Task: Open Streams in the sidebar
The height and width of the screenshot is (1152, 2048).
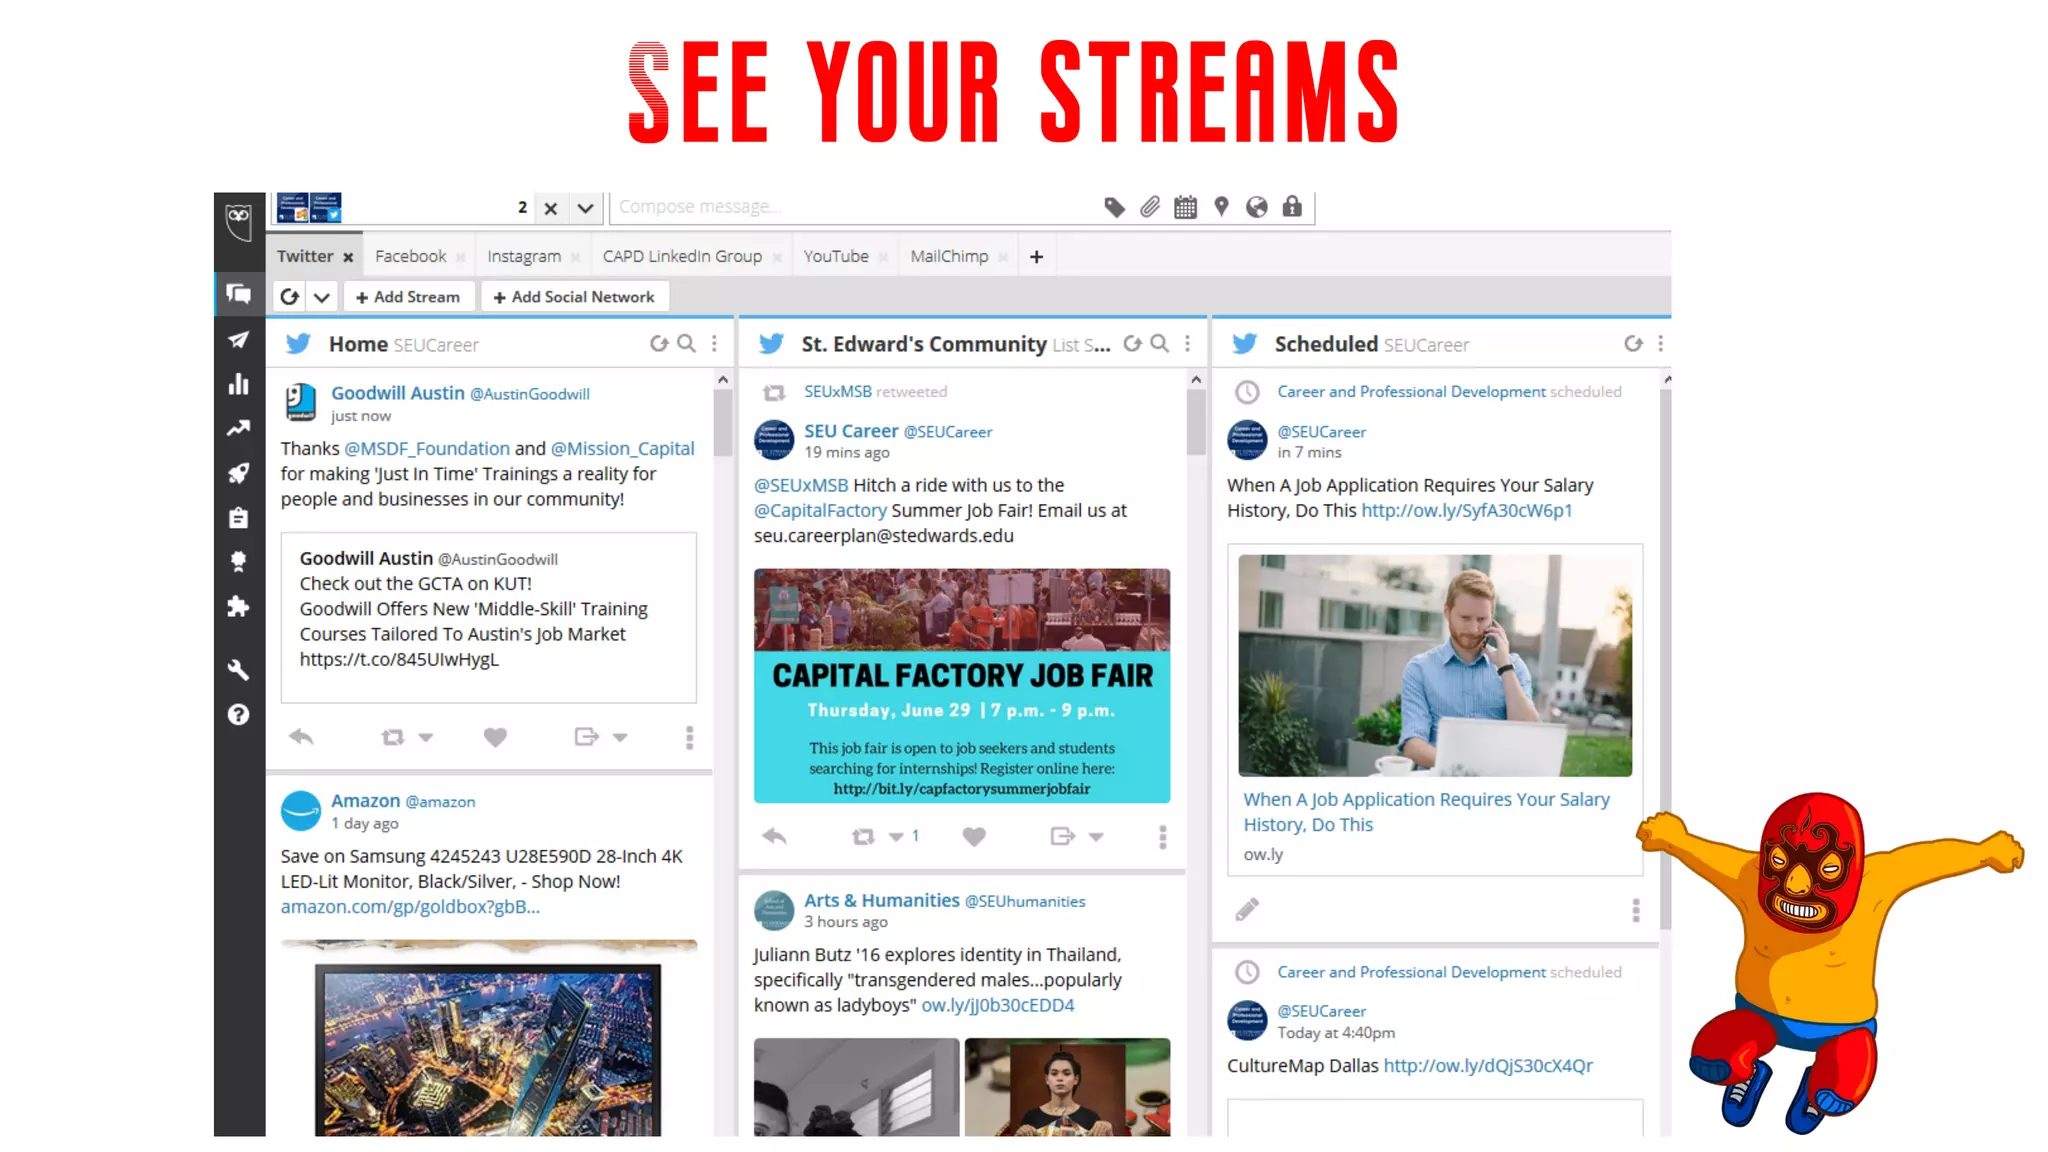Action: [x=239, y=294]
